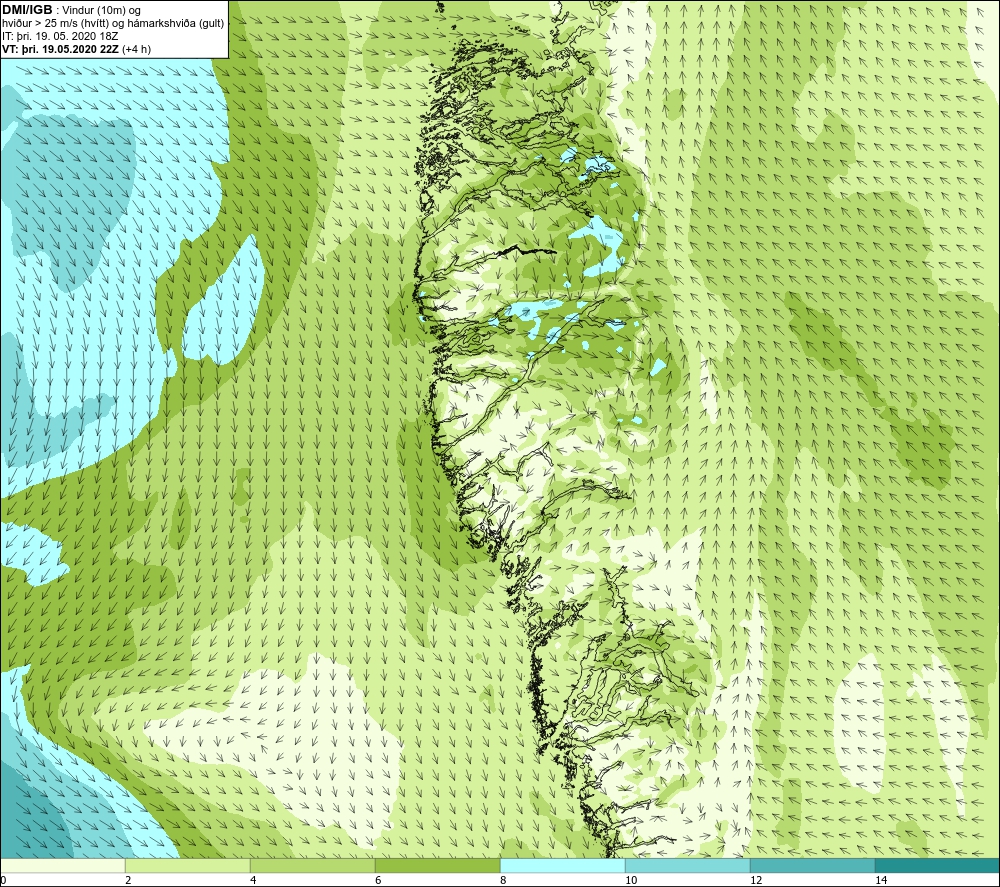Image resolution: width=1000 pixels, height=887 pixels.
Task: Click the 0–2 m/s pale yellow legend swatch
Action: click(62, 865)
